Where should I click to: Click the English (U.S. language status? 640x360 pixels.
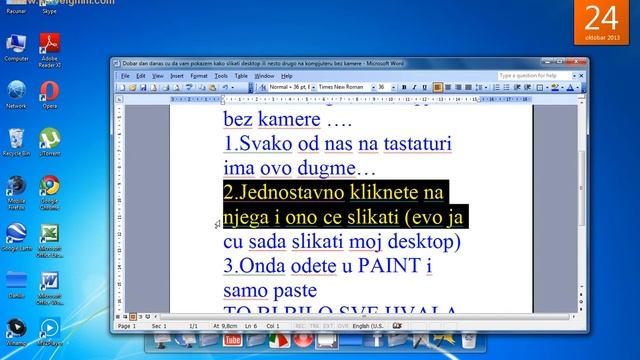368,326
